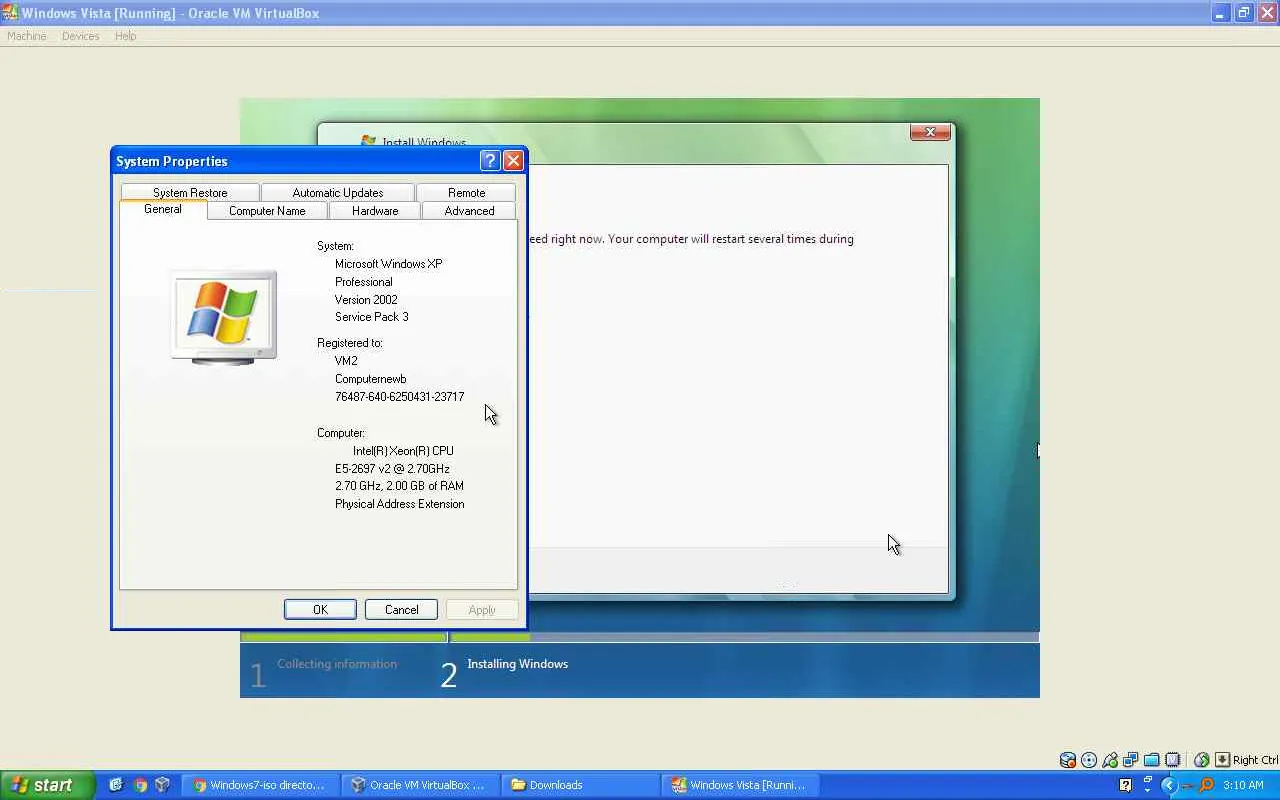Launch Chrome from the quick launch bar

(140, 785)
